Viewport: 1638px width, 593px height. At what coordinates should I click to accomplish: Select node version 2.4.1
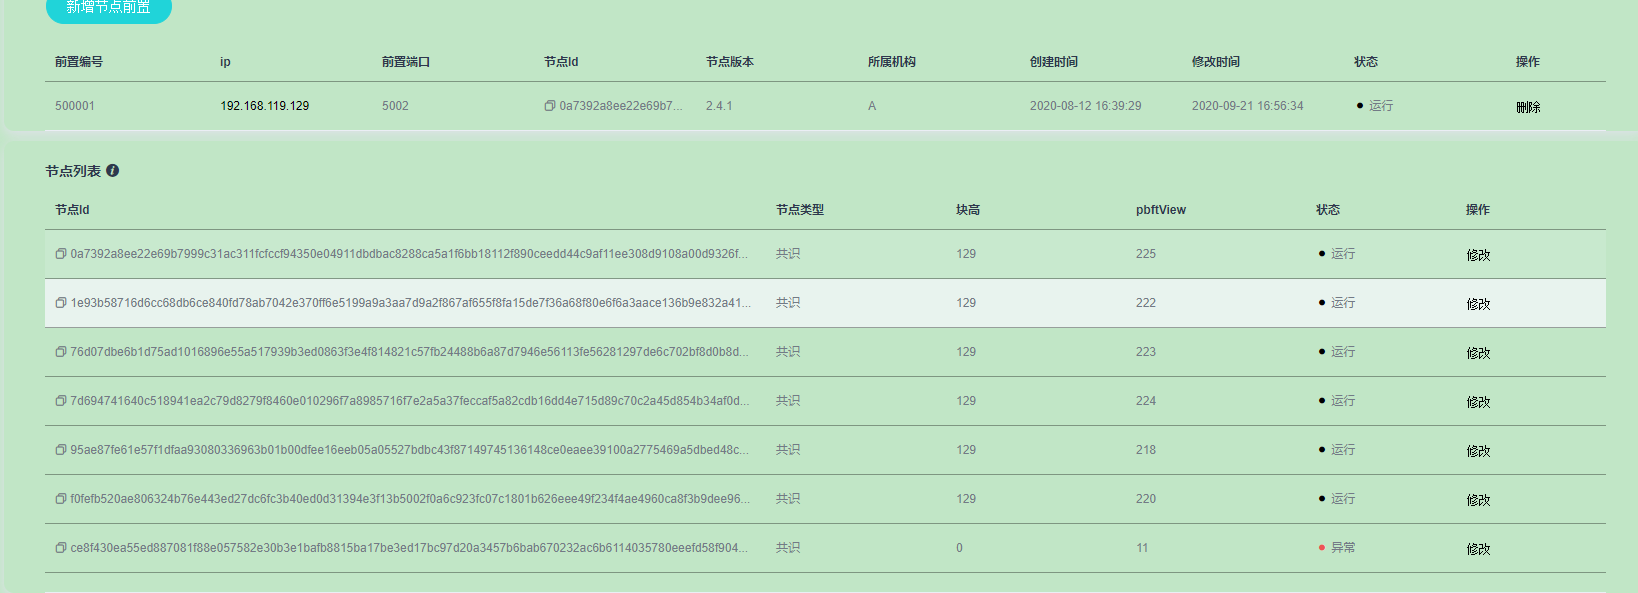point(719,106)
